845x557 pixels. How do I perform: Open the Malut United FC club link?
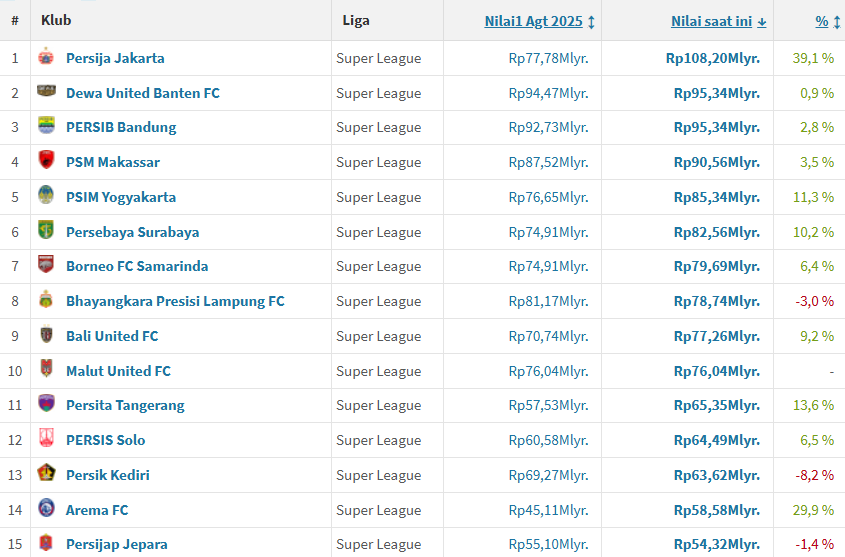[118, 371]
